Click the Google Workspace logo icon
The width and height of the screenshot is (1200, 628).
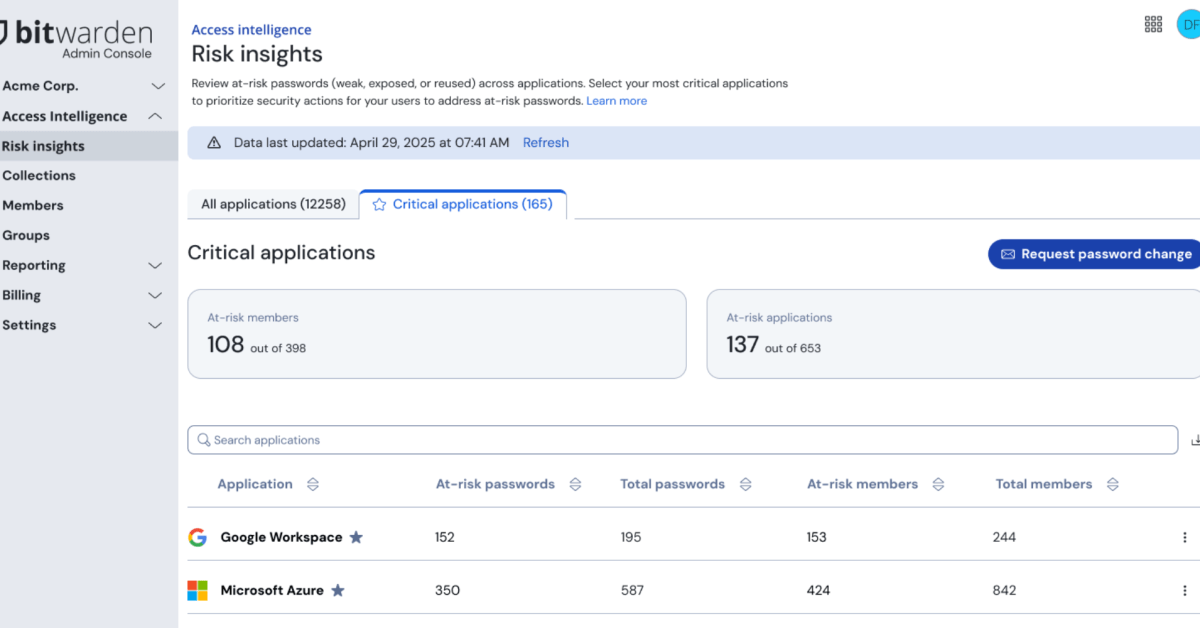[198, 537]
